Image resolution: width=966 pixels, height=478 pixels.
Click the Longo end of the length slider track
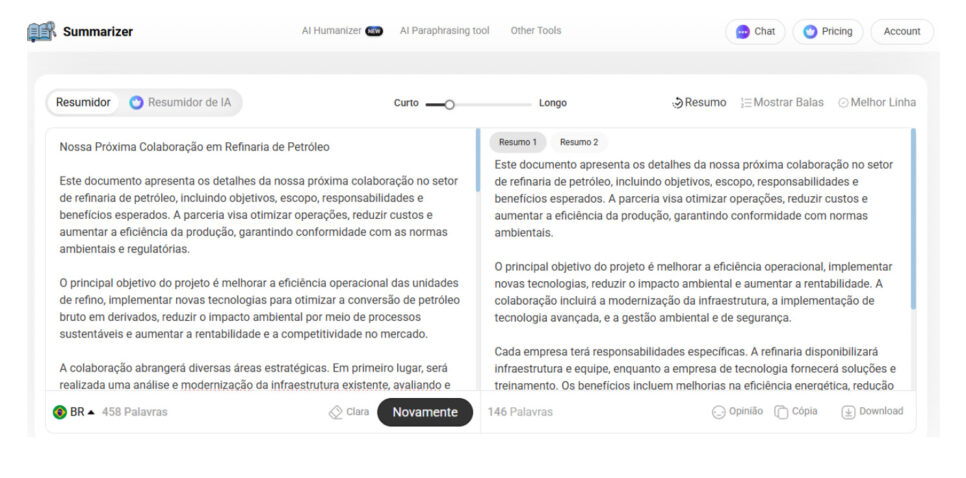pos(529,105)
